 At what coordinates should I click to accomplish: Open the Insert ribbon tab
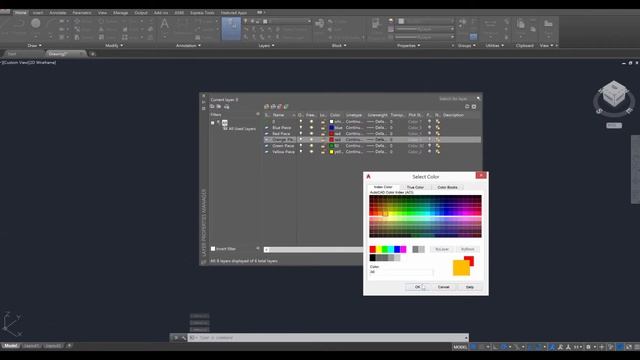point(38,13)
